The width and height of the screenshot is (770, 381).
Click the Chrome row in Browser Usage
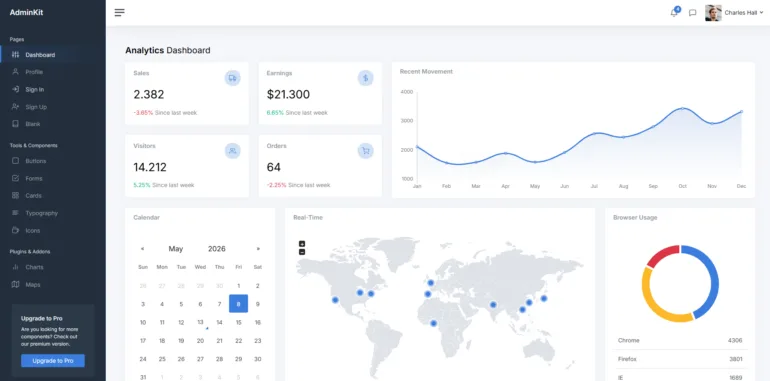click(680, 340)
